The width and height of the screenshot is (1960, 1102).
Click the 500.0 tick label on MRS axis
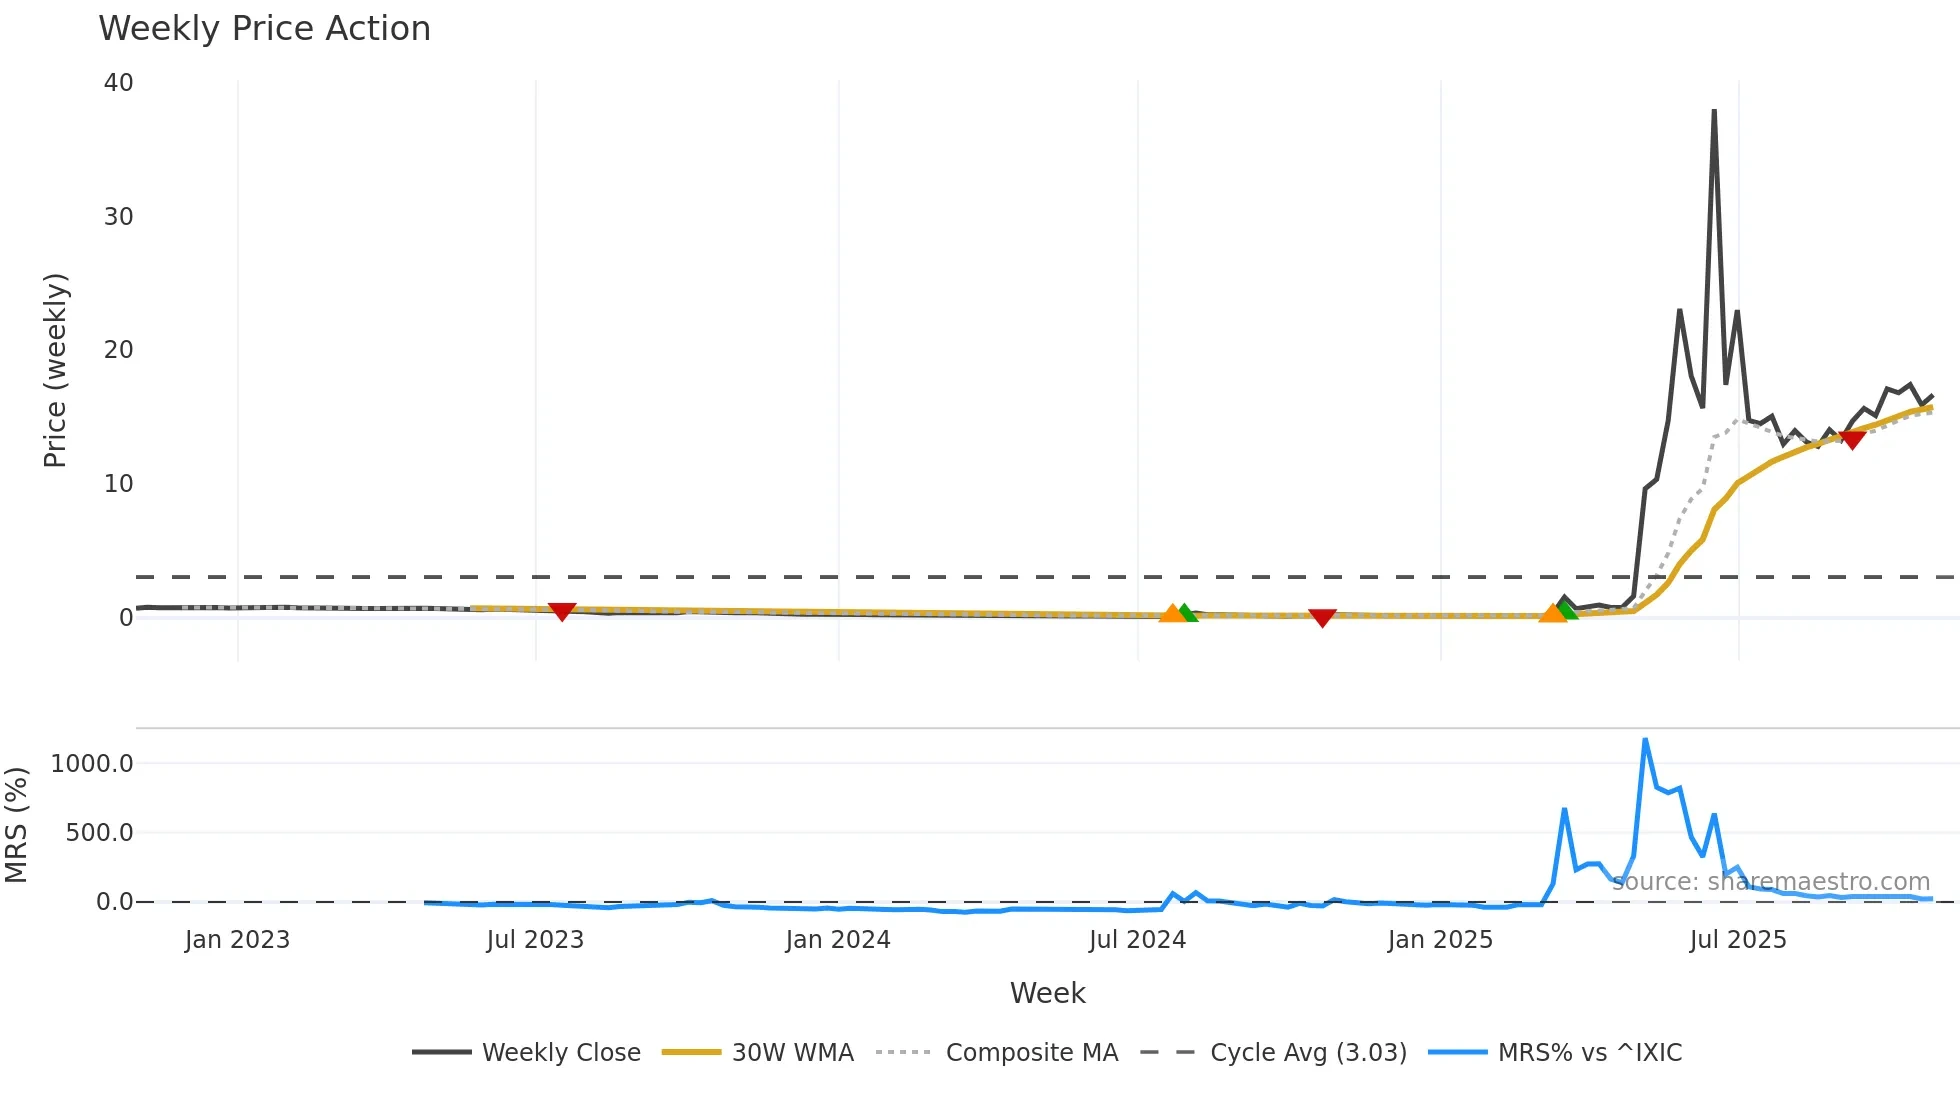(x=99, y=833)
